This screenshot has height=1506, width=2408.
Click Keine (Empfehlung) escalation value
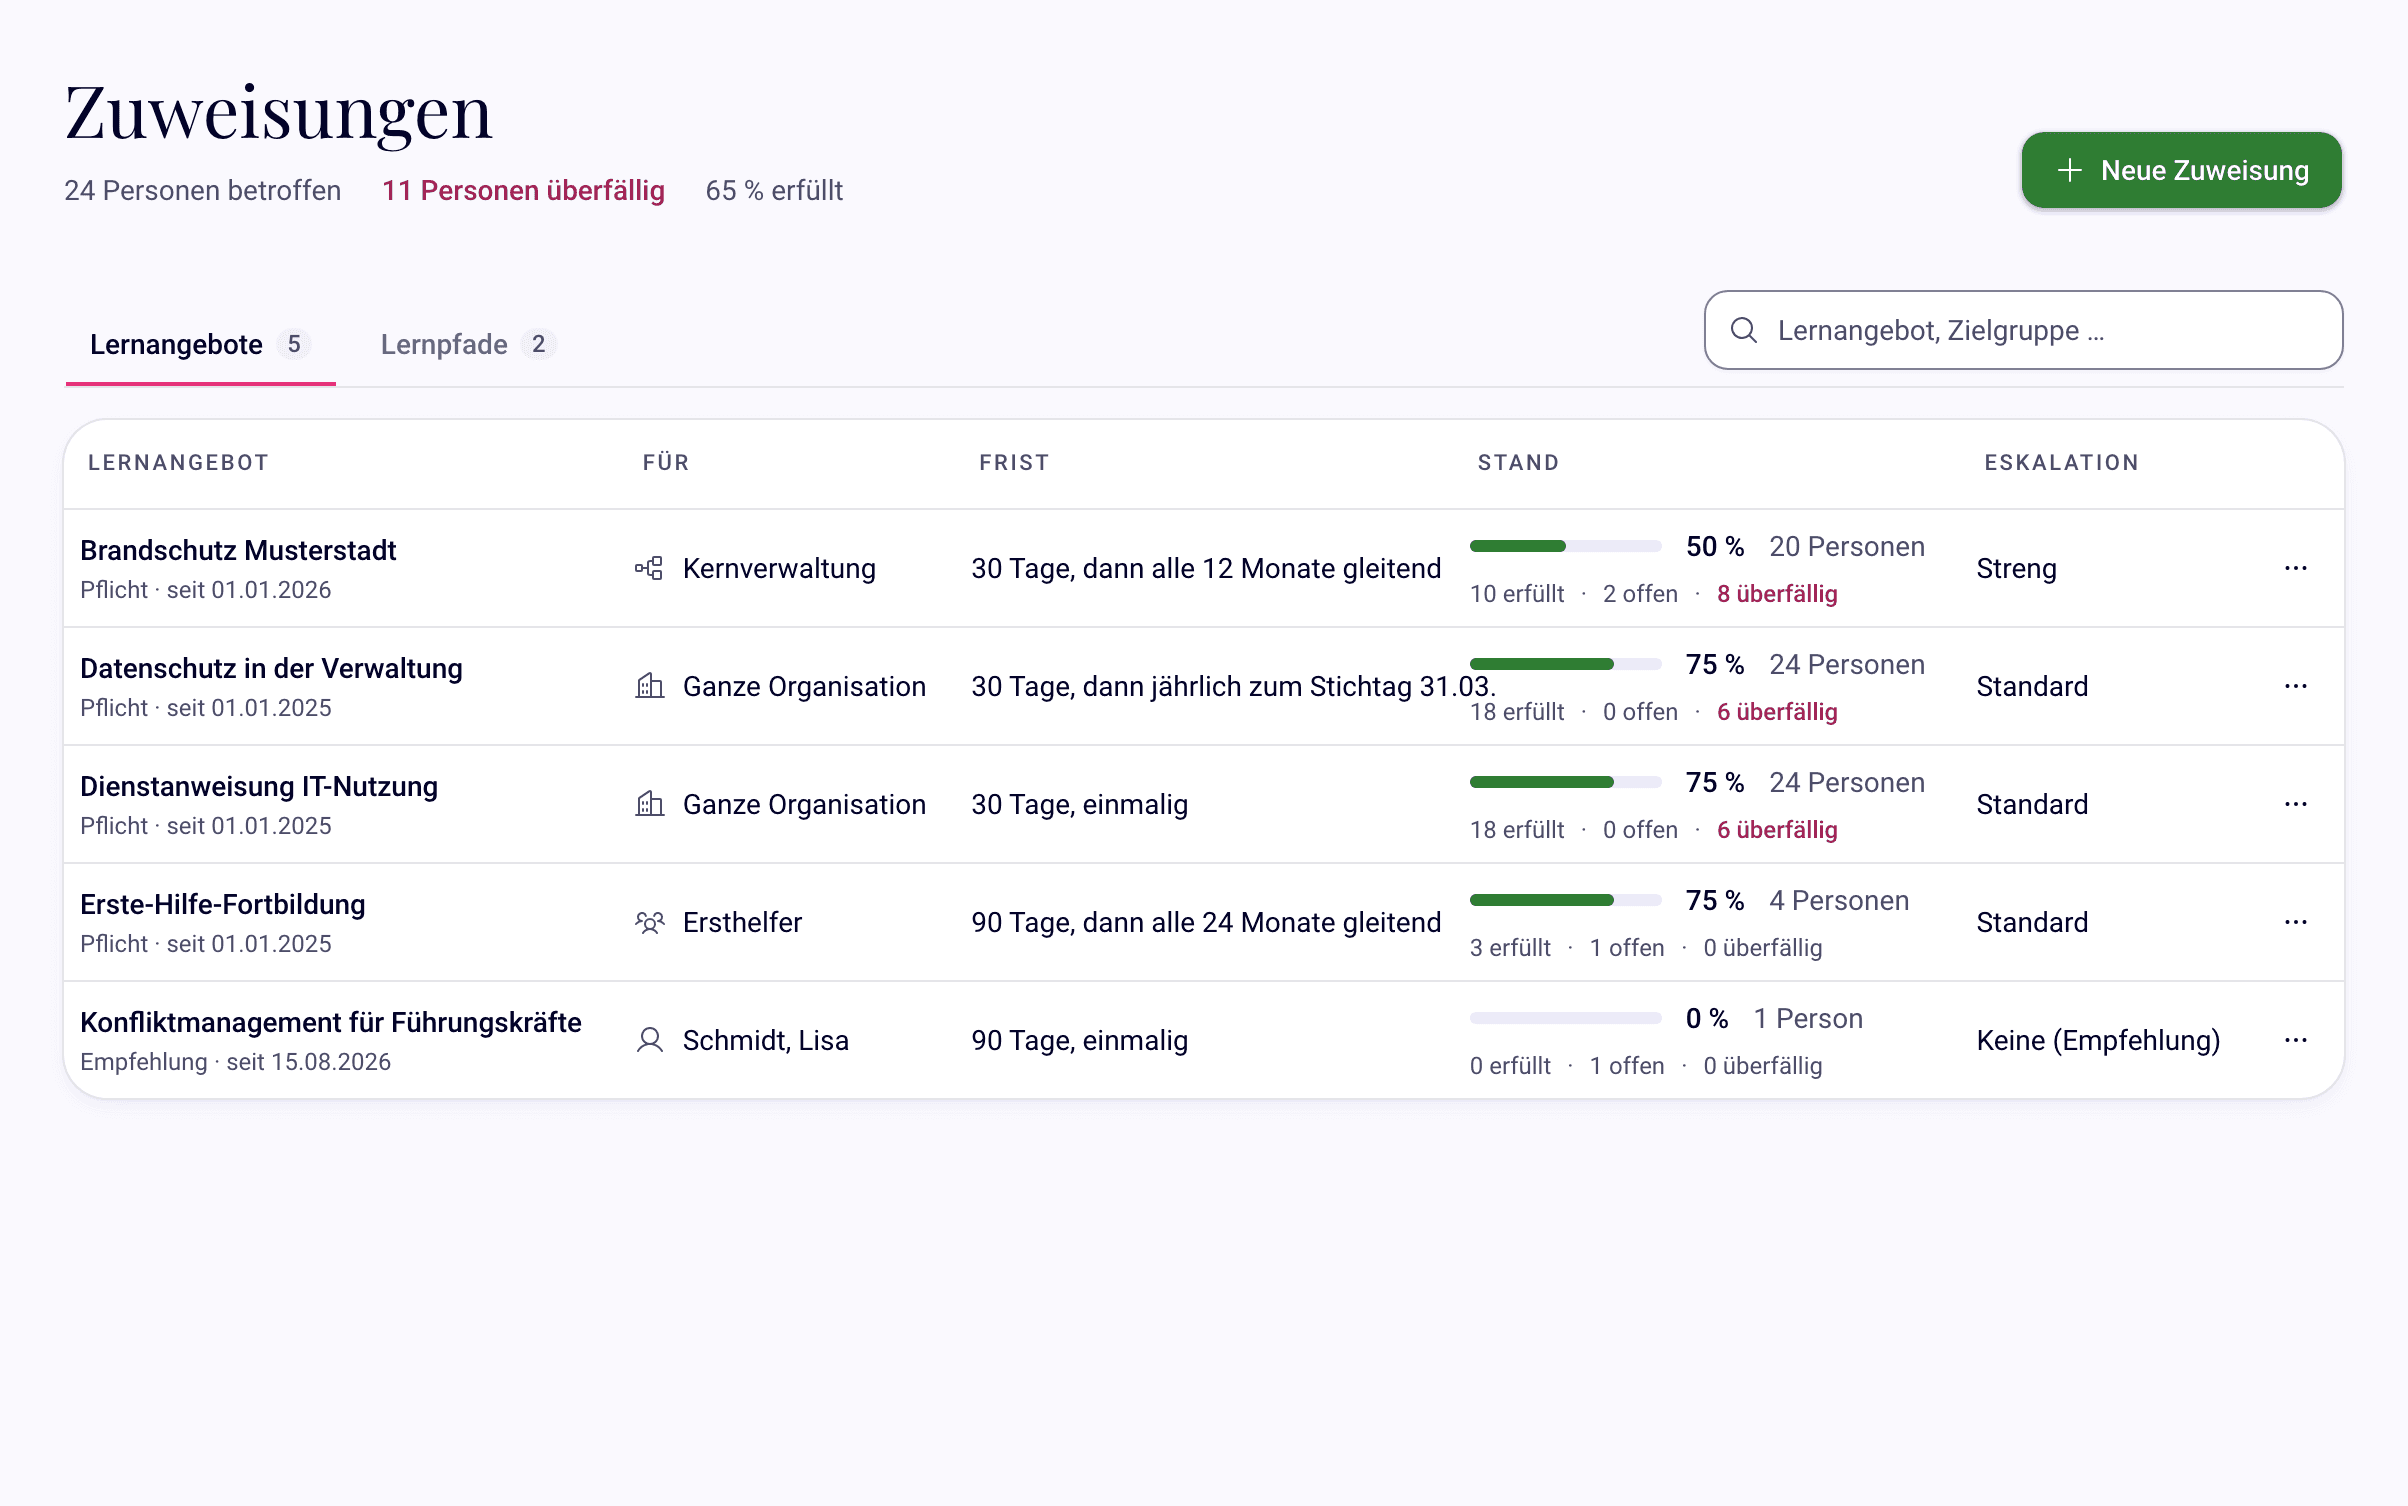pyautogui.click(x=2098, y=1040)
